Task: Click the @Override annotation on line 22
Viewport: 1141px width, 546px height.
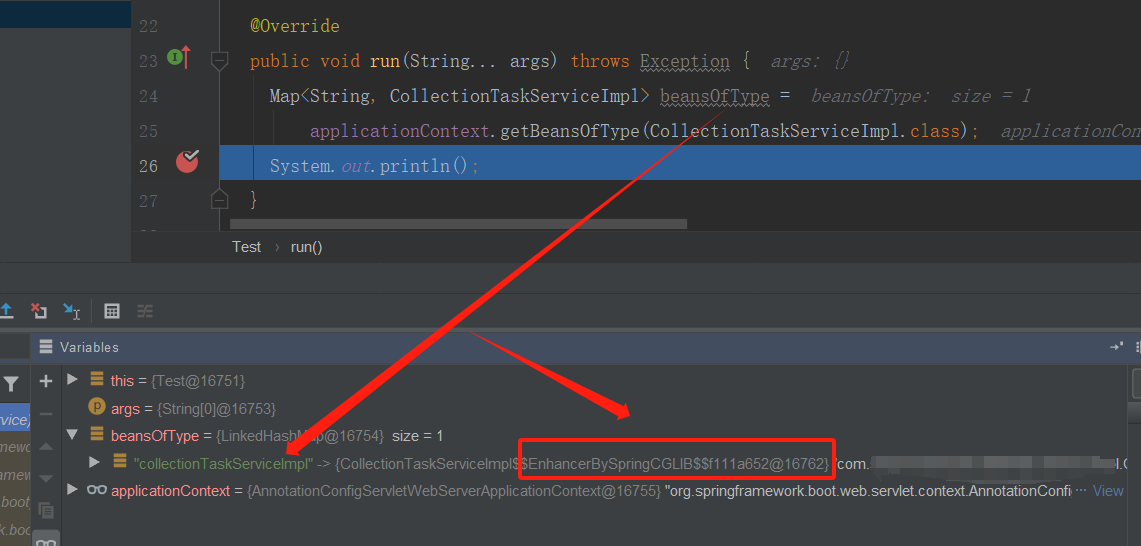Action: [295, 26]
